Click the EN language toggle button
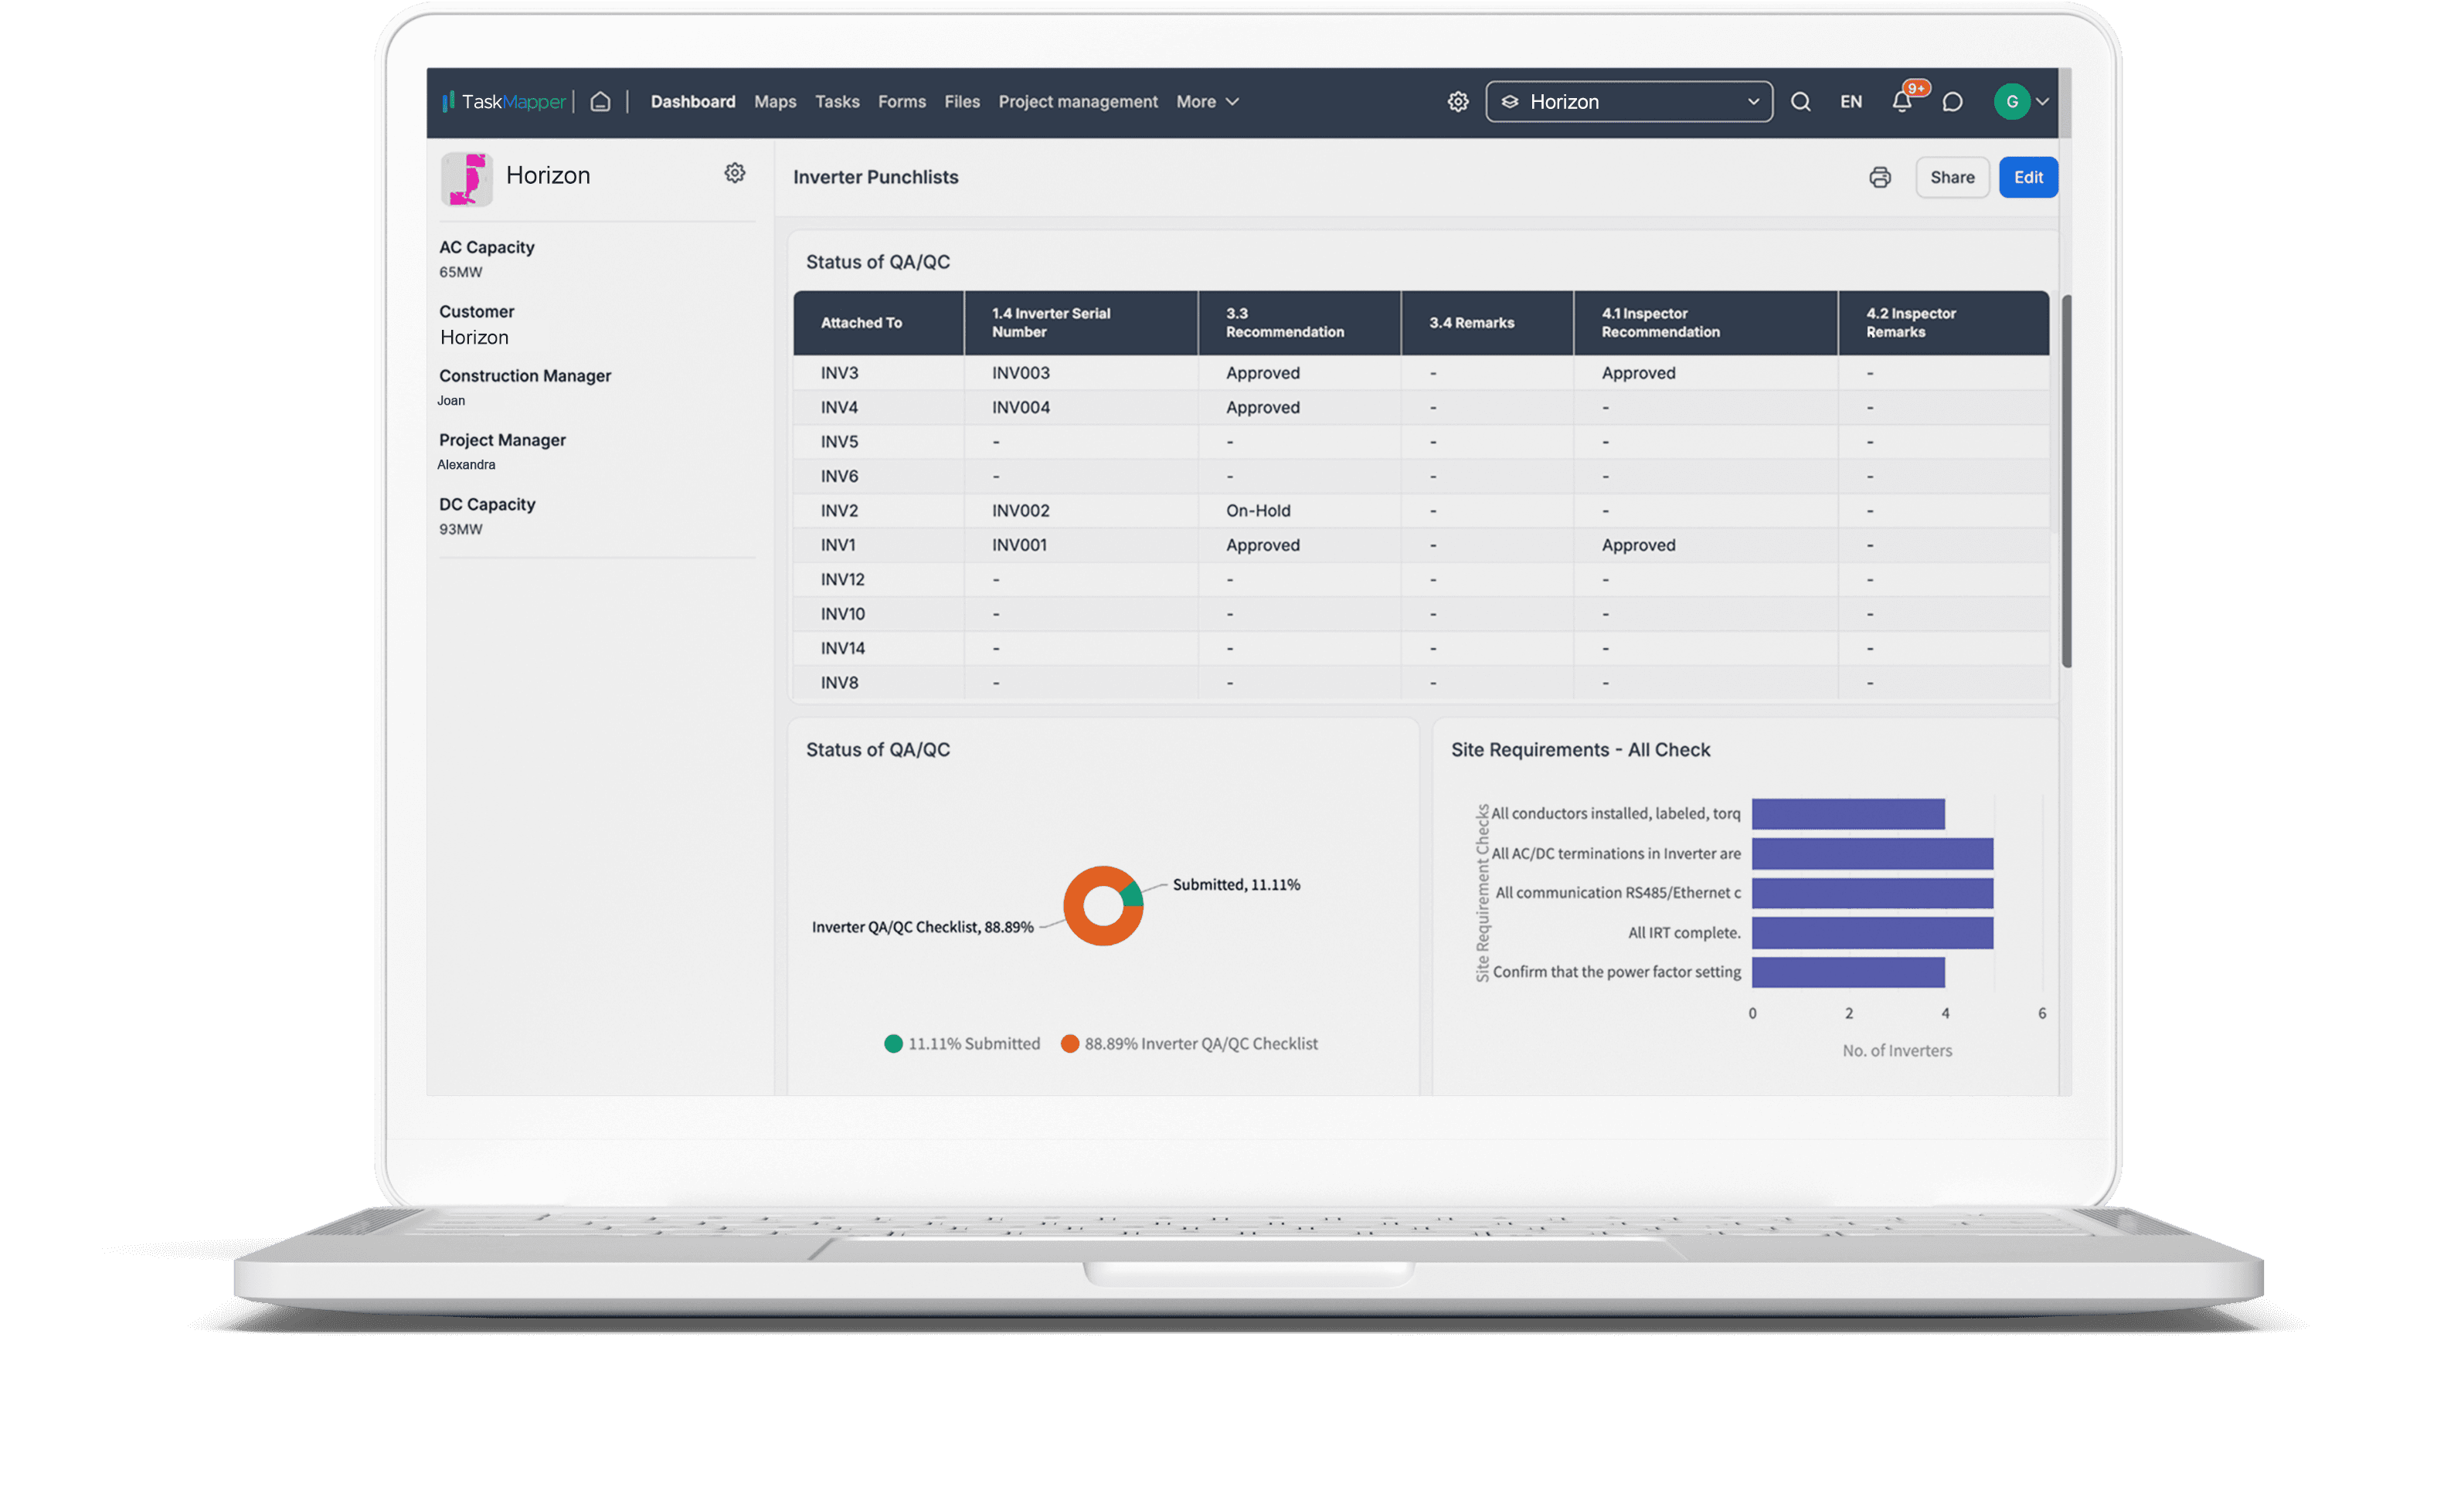This screenshot has width=2464, height=1500. [1848, 100]
